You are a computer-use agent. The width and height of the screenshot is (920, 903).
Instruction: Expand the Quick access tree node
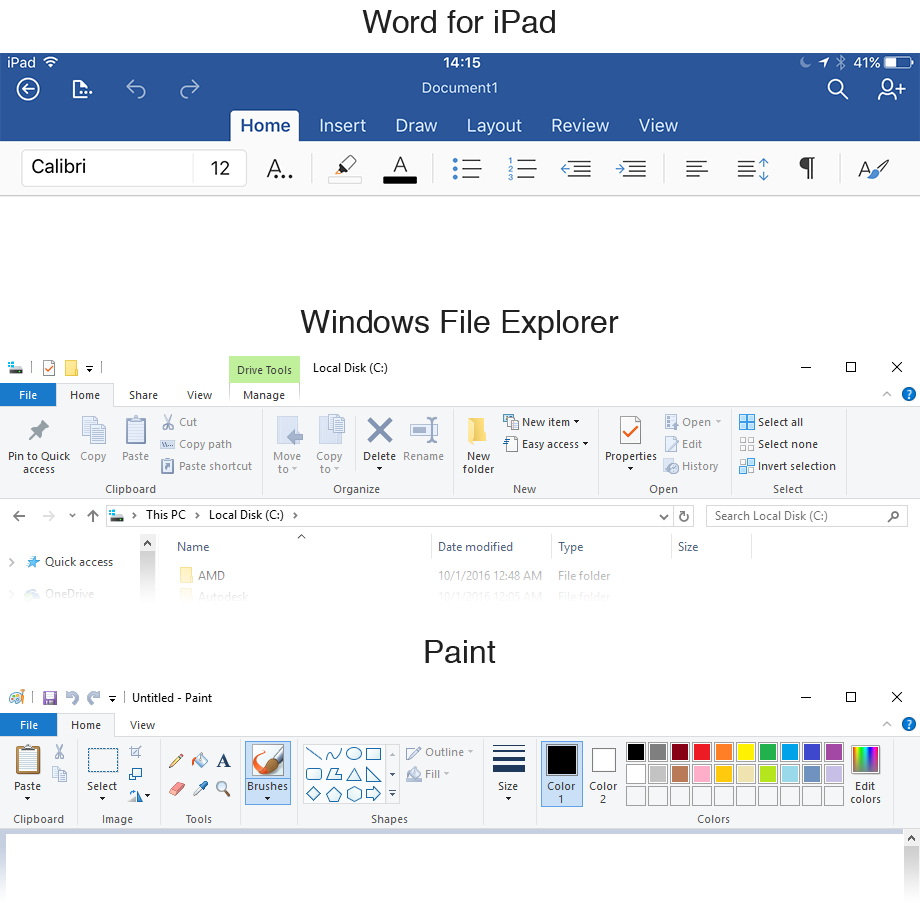pos(11,562)
